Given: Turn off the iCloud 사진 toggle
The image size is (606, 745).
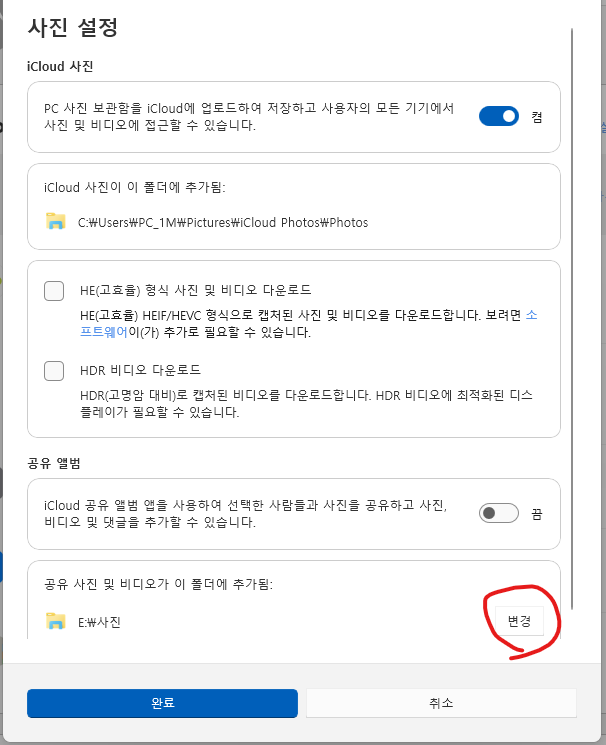Looking at the screenshot, I should [499, 116].
